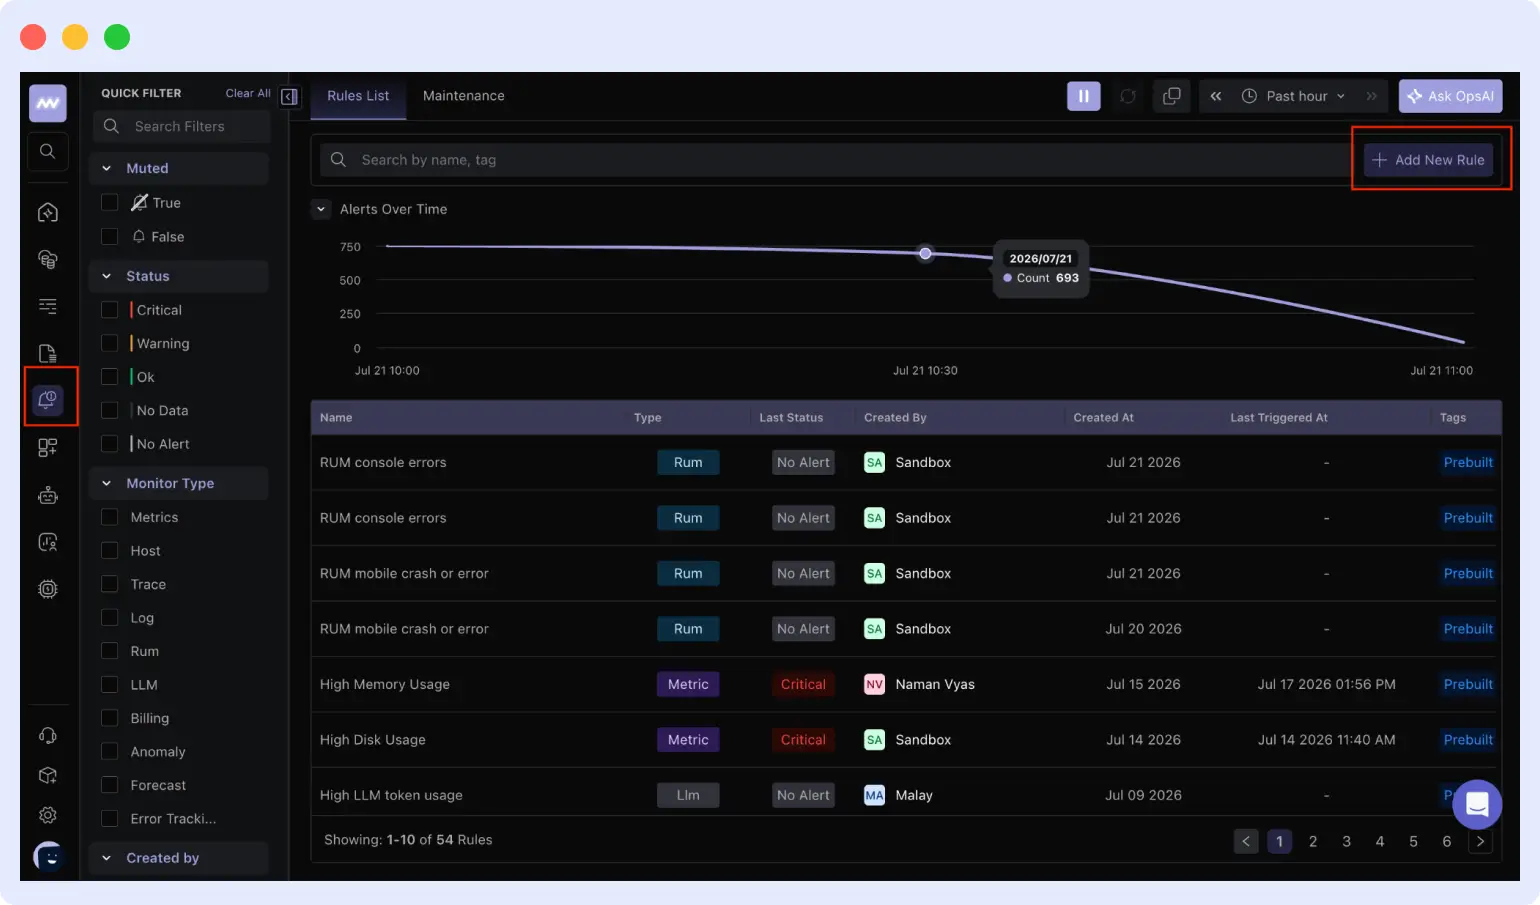Open the chip-shaped icon in sidebar
Image resolution: width=1540 pixels, height=905 pixels.
(47, 589)
